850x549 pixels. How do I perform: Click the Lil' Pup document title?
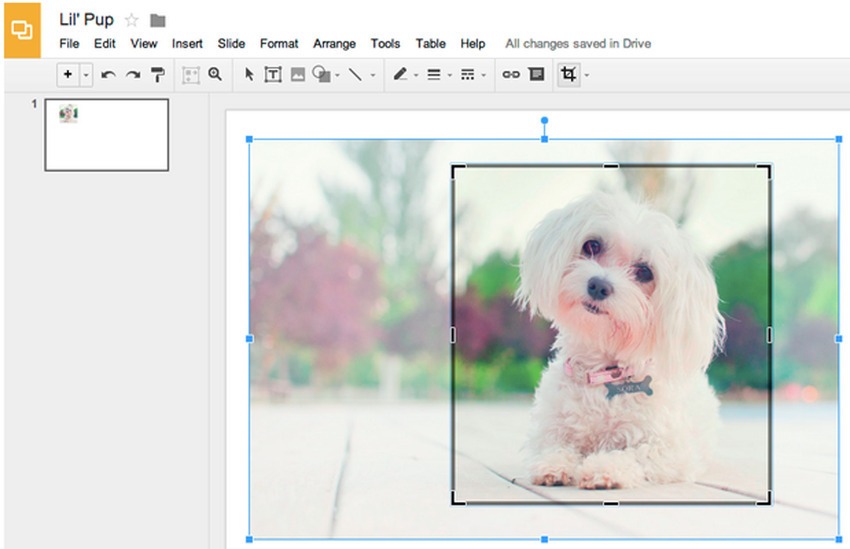87,20
